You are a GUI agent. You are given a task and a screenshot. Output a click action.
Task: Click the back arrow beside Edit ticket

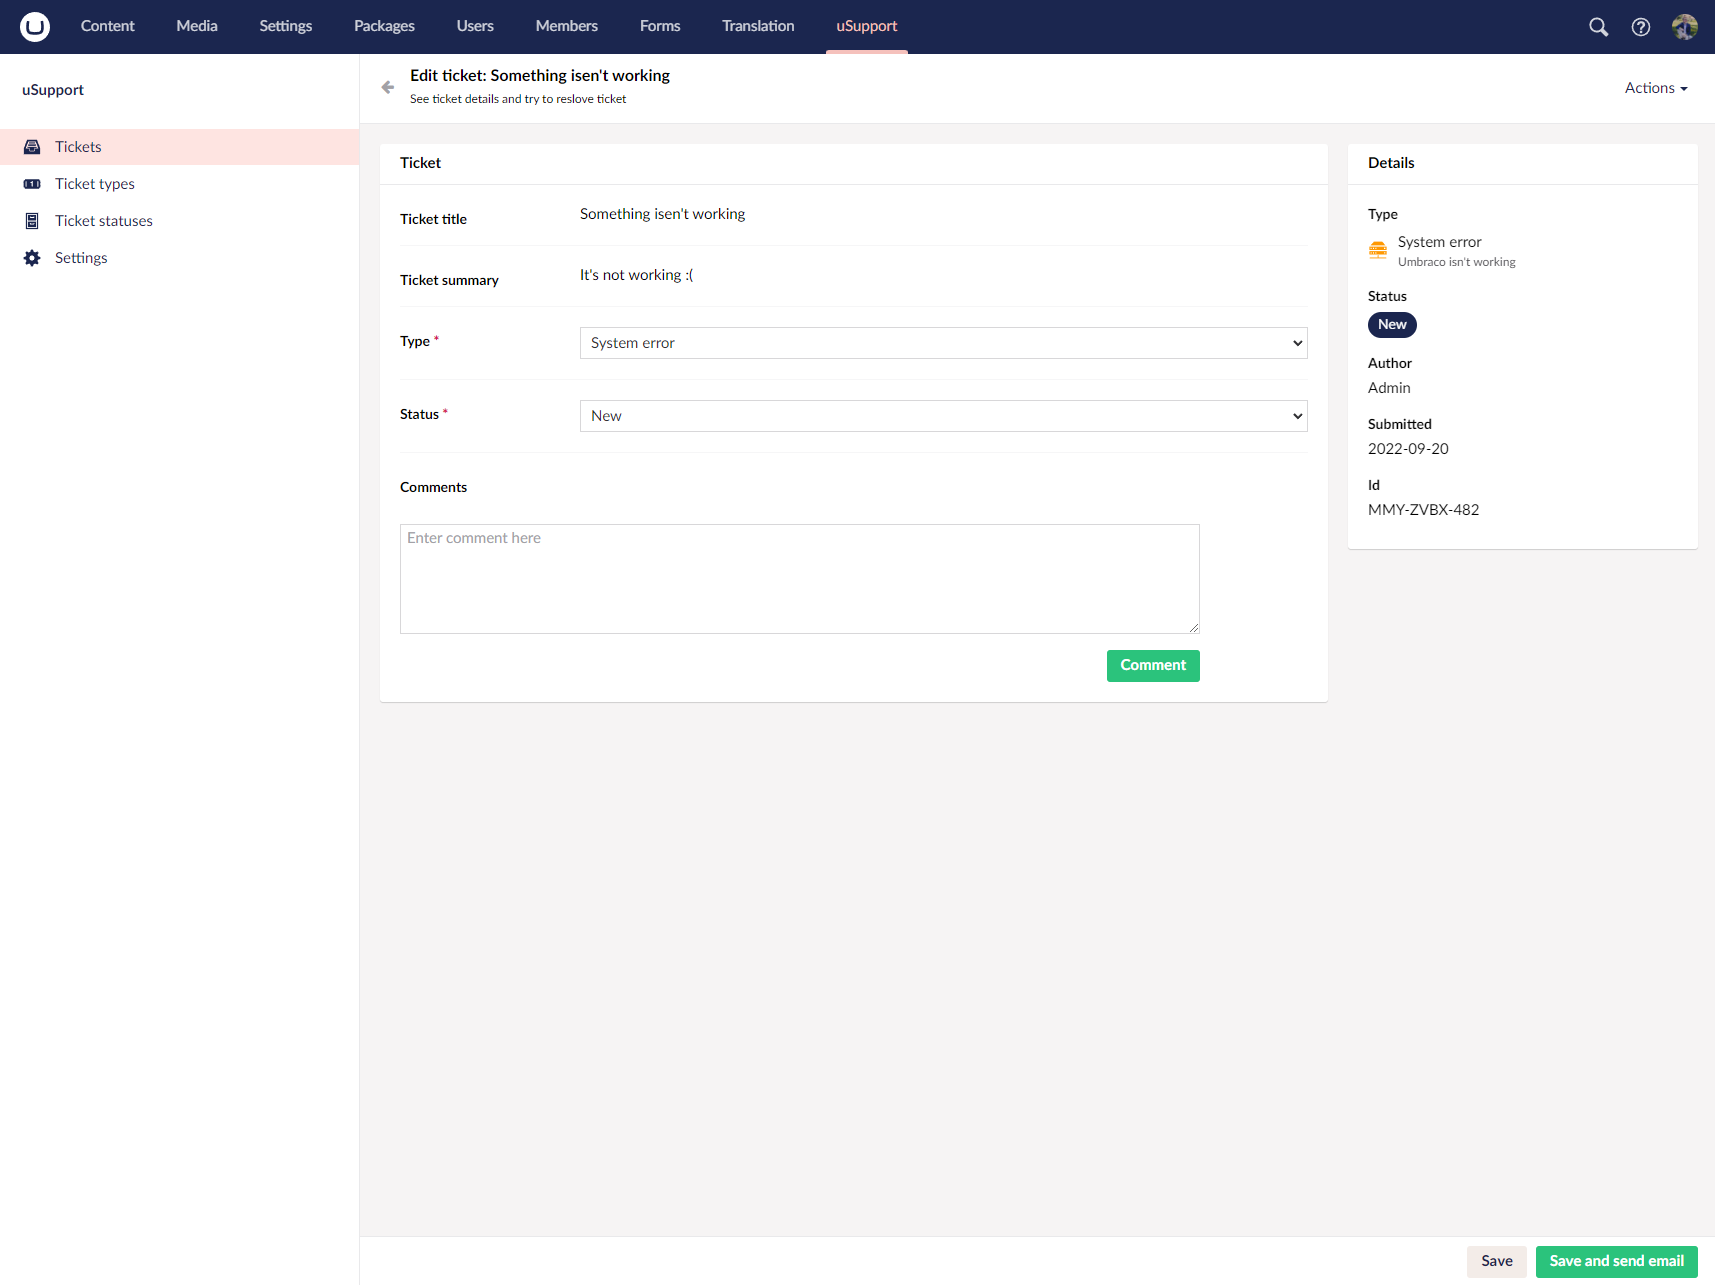388,87
